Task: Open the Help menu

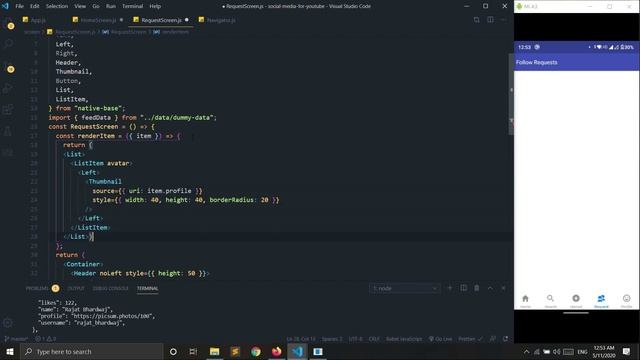Action: 155,6
